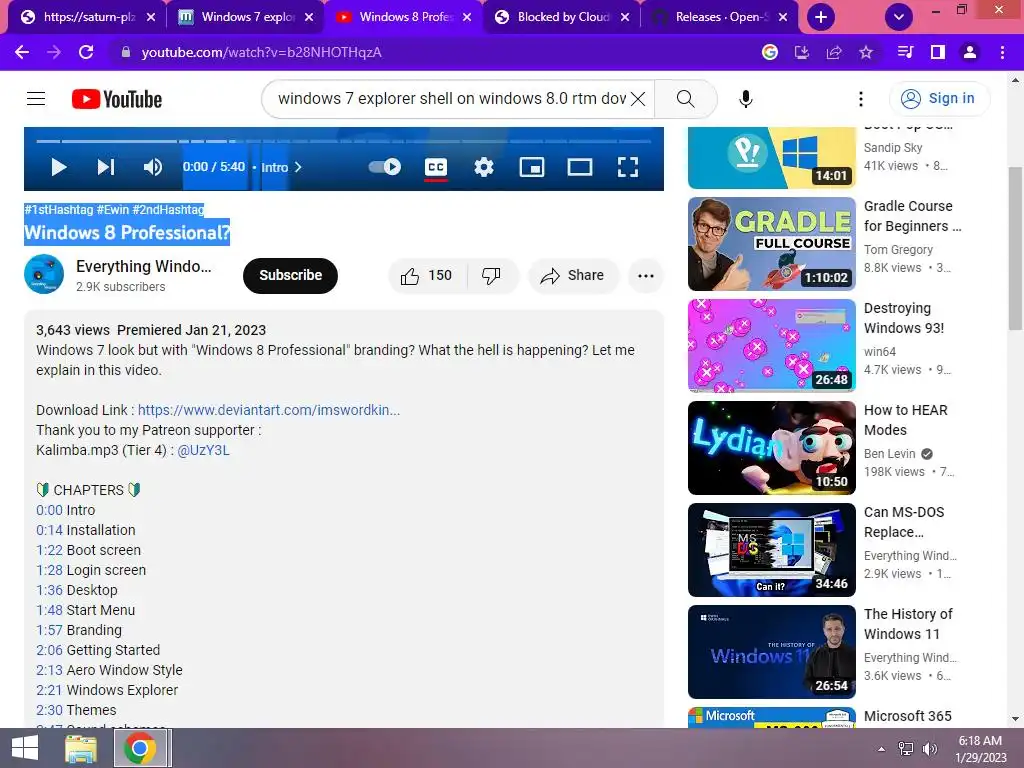Toggle closed captions CC button
The height and width of the screenshot is (768, 1024).
[x=436, y=167]
